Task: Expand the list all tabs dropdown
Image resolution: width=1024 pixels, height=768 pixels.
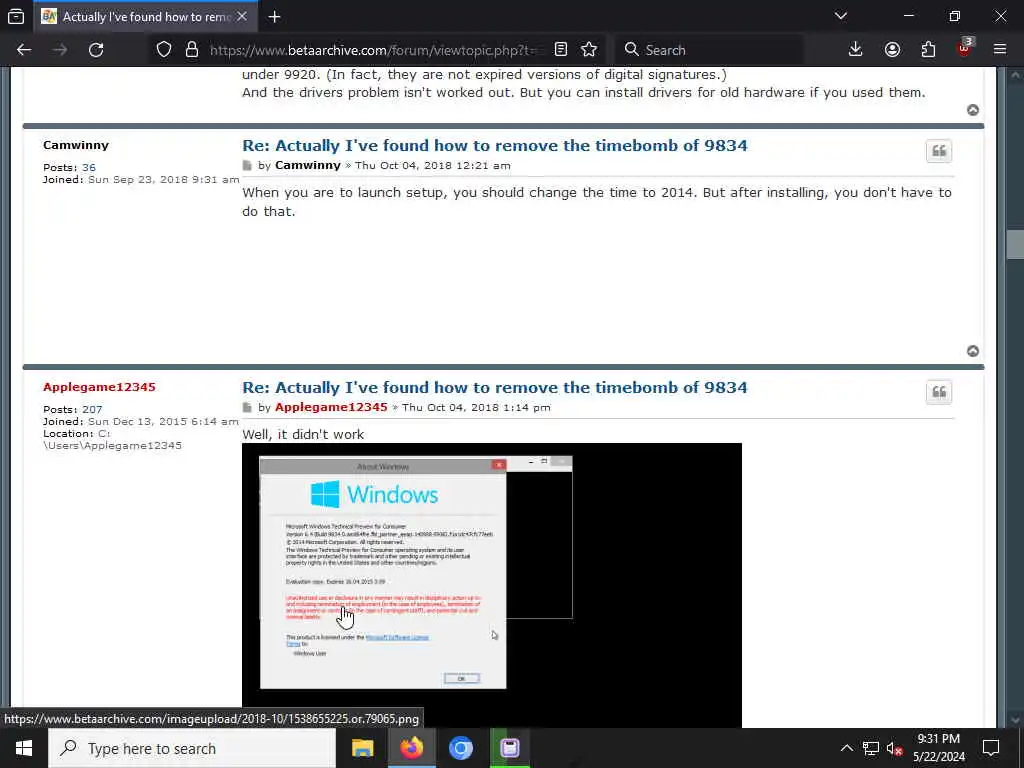Action: (841, 16)
